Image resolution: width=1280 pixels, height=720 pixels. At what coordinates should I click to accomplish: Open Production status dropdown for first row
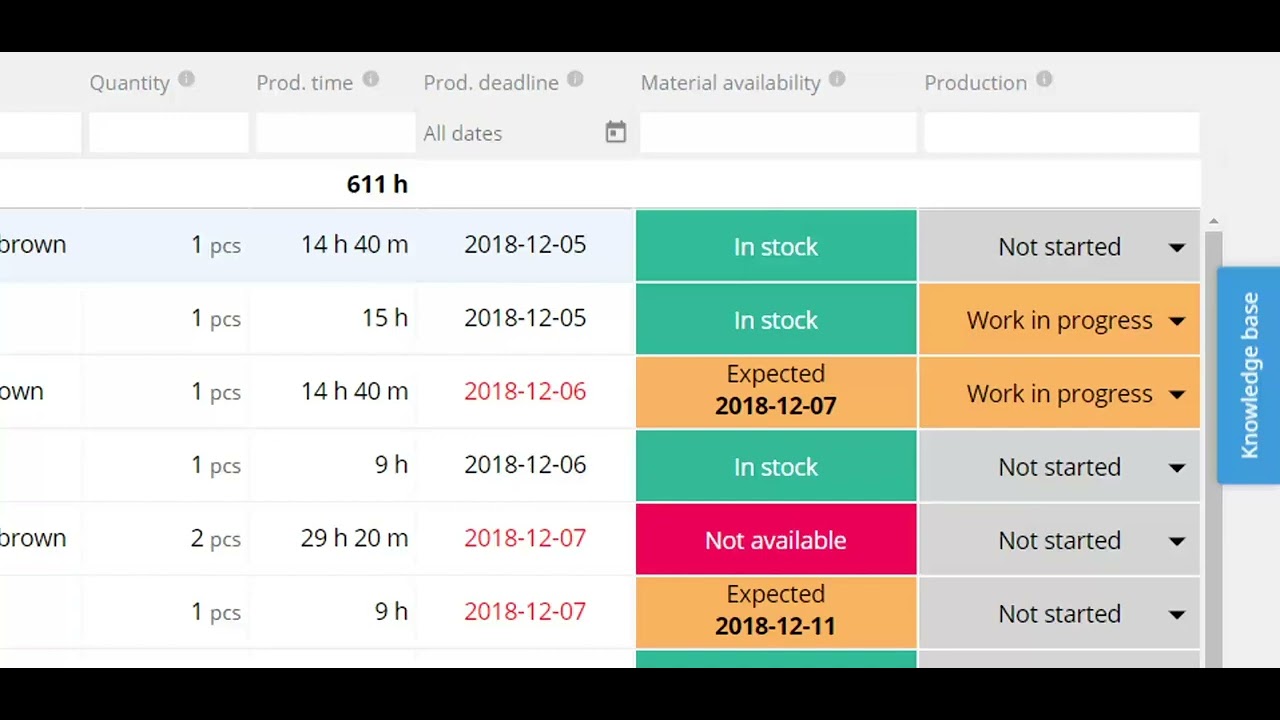(1176, 247)
